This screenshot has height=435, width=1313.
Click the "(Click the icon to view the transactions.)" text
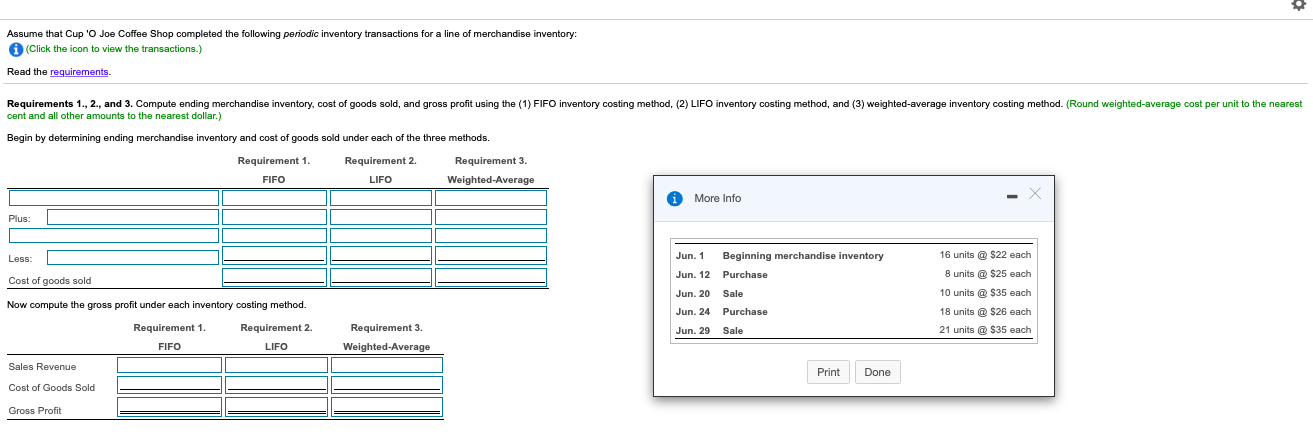pos(114,49)
